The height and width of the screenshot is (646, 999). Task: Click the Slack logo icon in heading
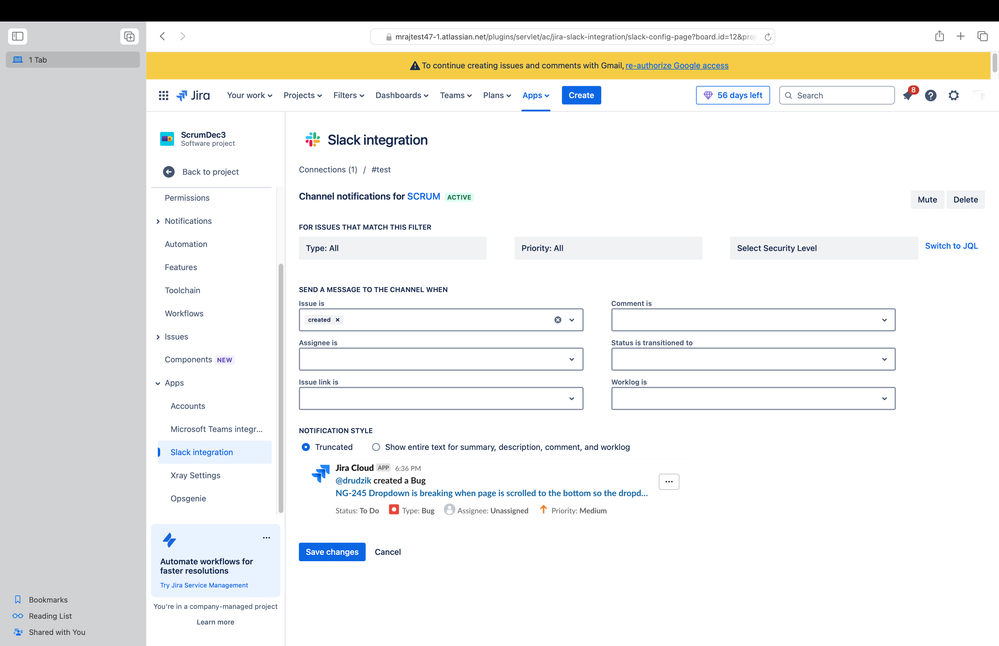[x=313, y=140]
